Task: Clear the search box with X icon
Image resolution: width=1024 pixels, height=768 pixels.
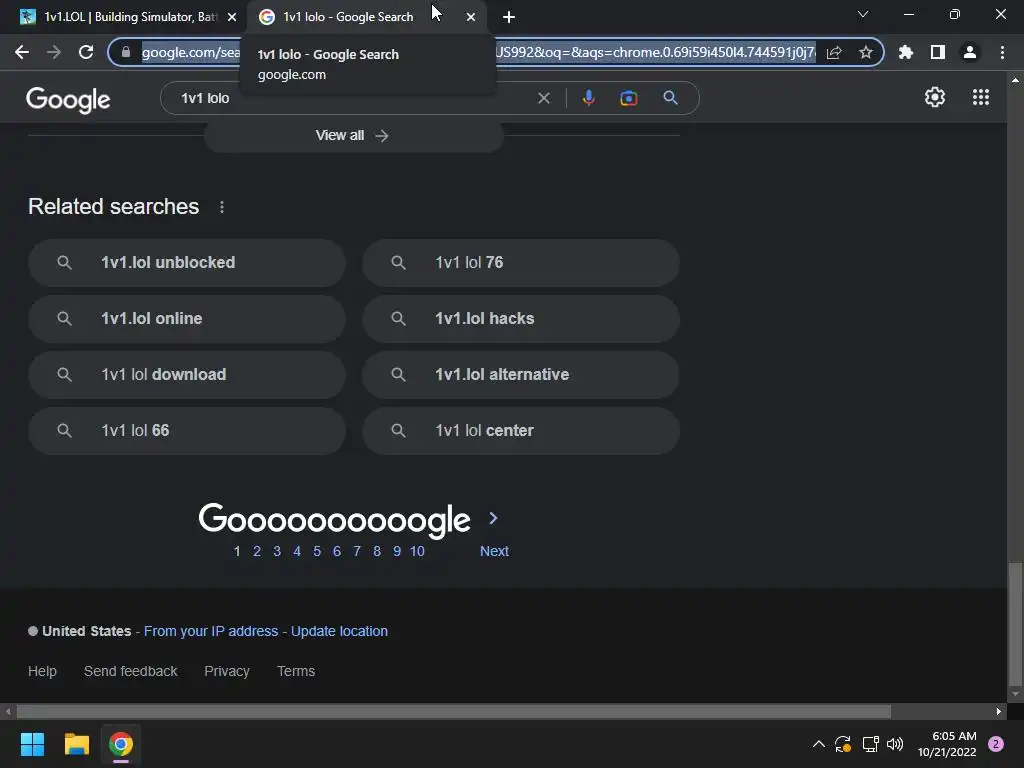Action: coord(543,98)
